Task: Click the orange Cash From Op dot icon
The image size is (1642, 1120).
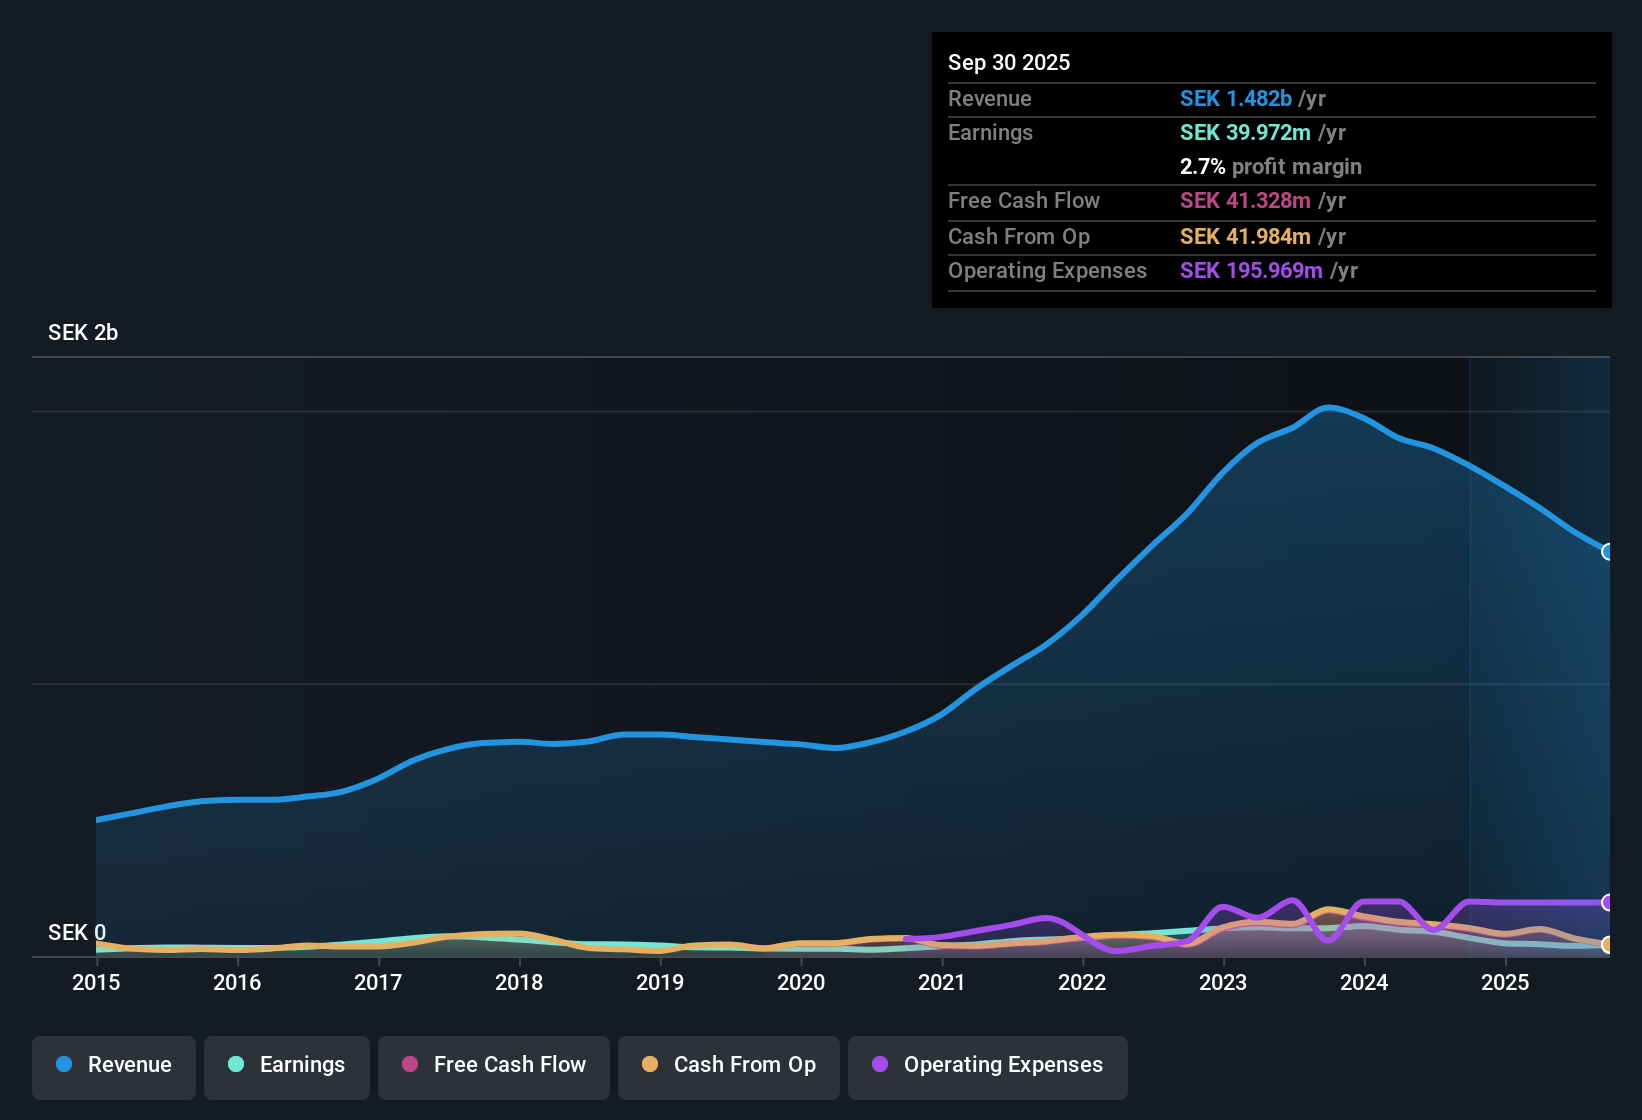Action: tap(649, 1065)
